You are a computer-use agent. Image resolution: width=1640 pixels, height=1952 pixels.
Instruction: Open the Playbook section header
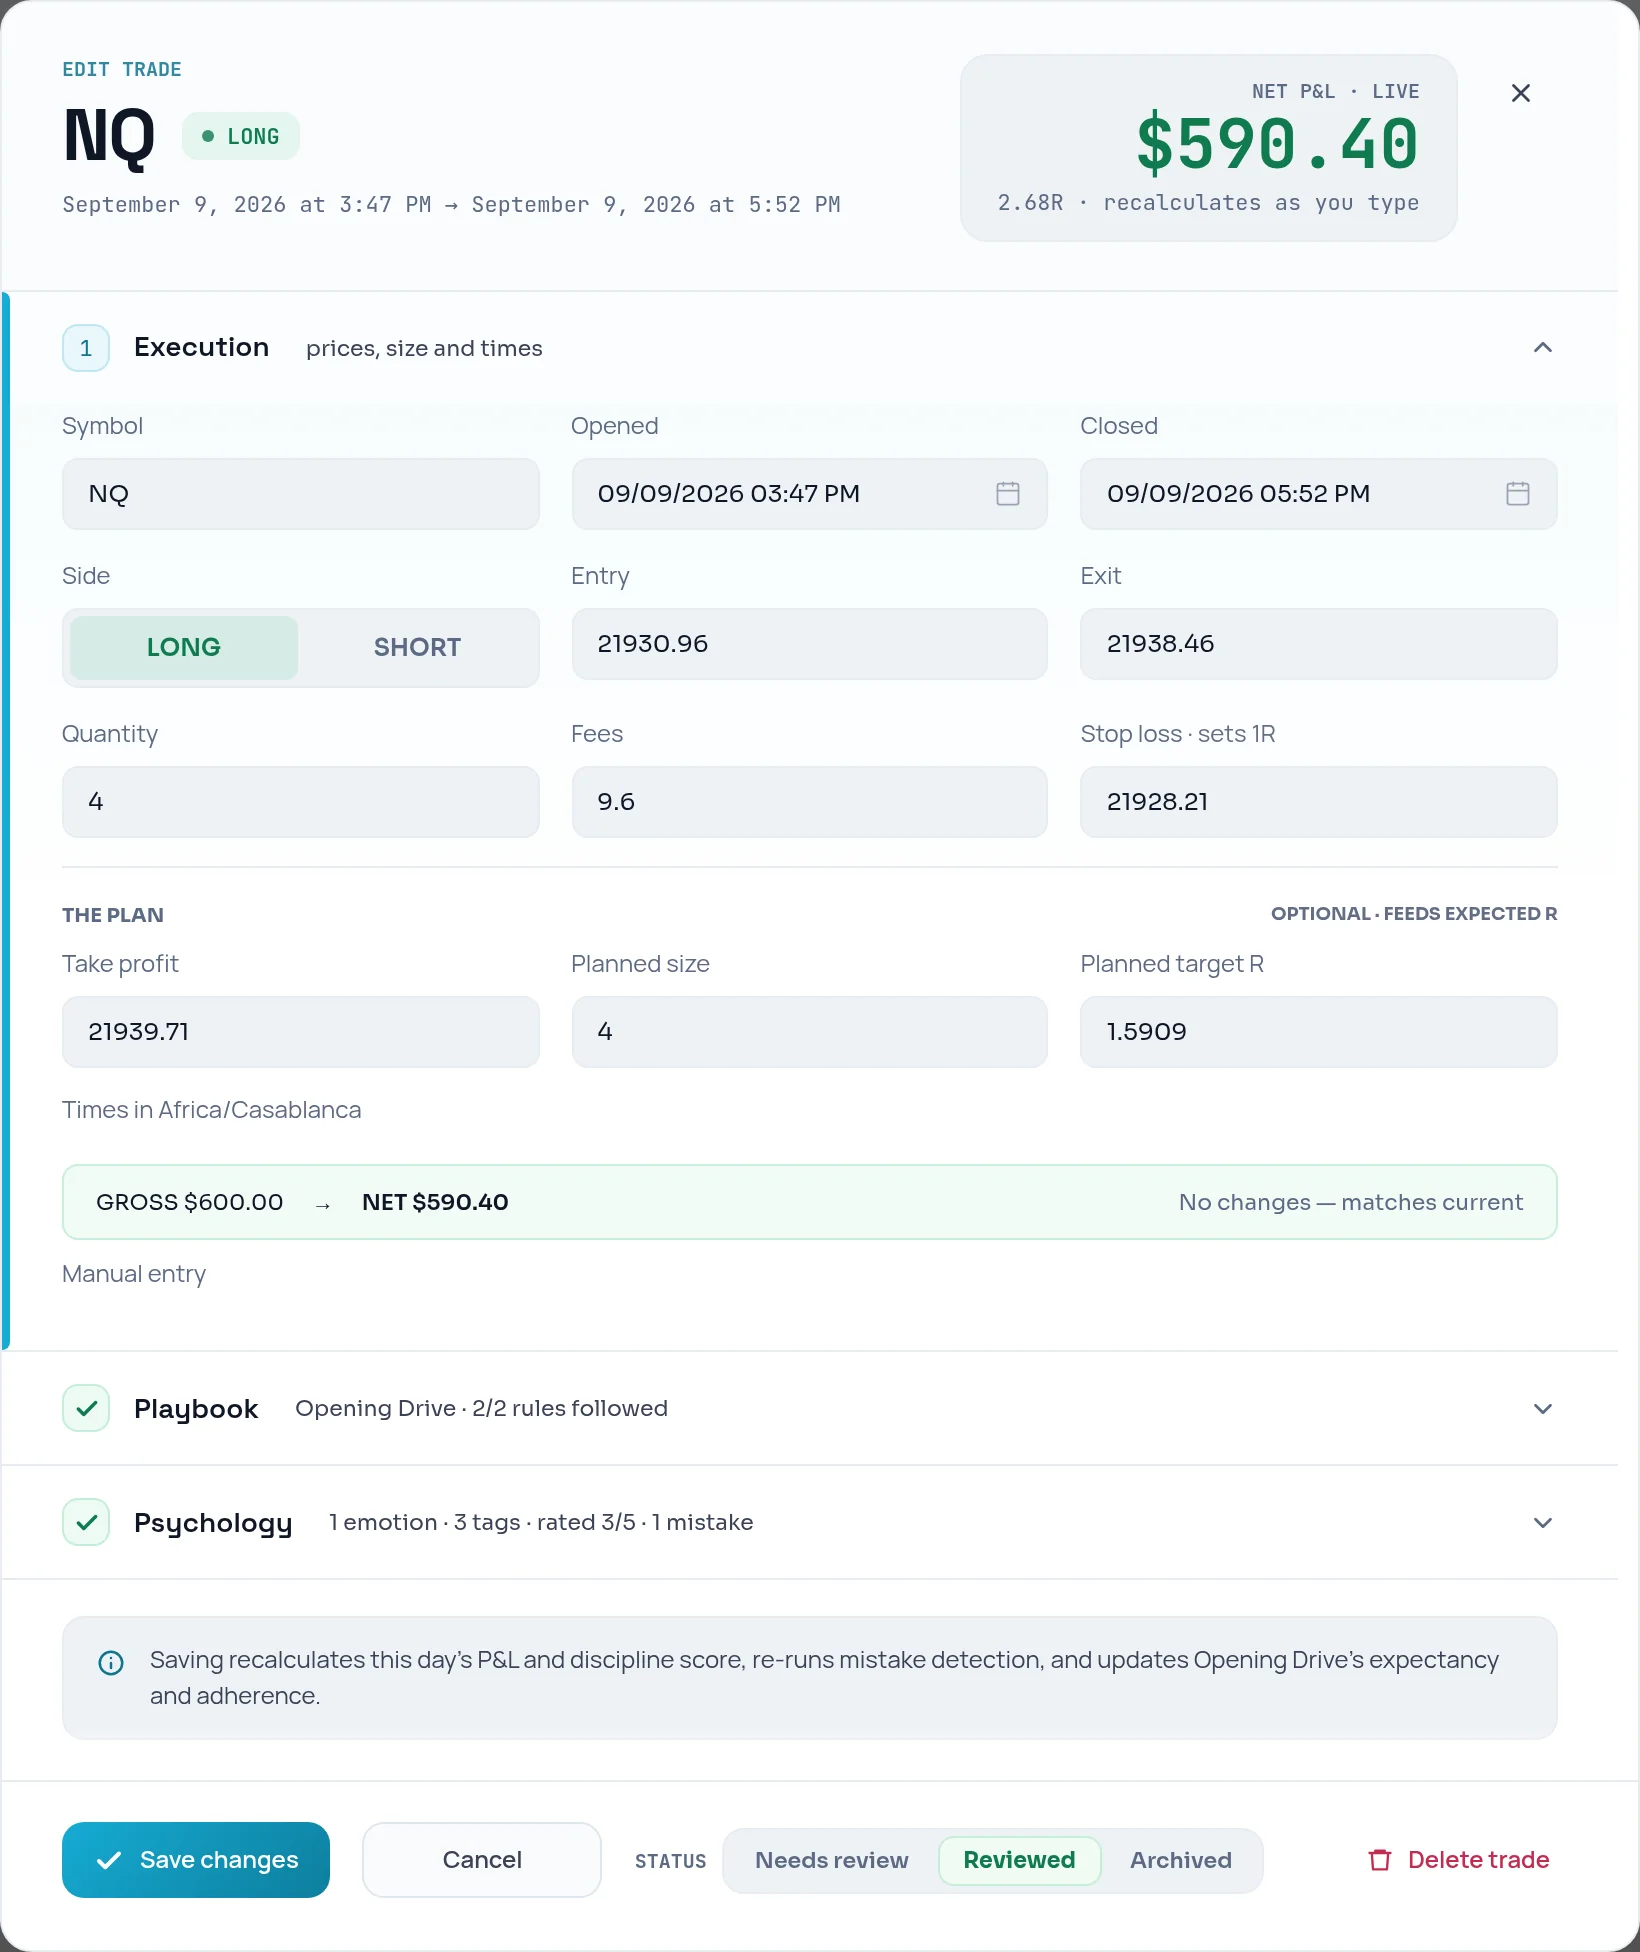click(810, 1408)
